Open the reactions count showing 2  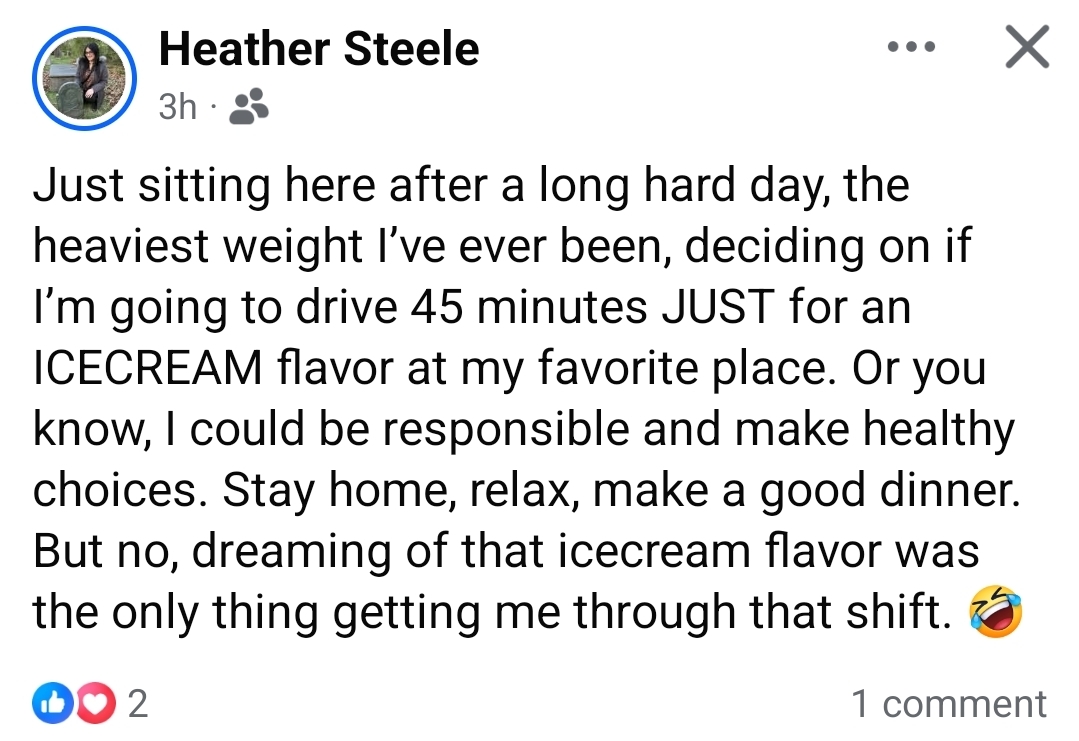(x=138, y=704)
